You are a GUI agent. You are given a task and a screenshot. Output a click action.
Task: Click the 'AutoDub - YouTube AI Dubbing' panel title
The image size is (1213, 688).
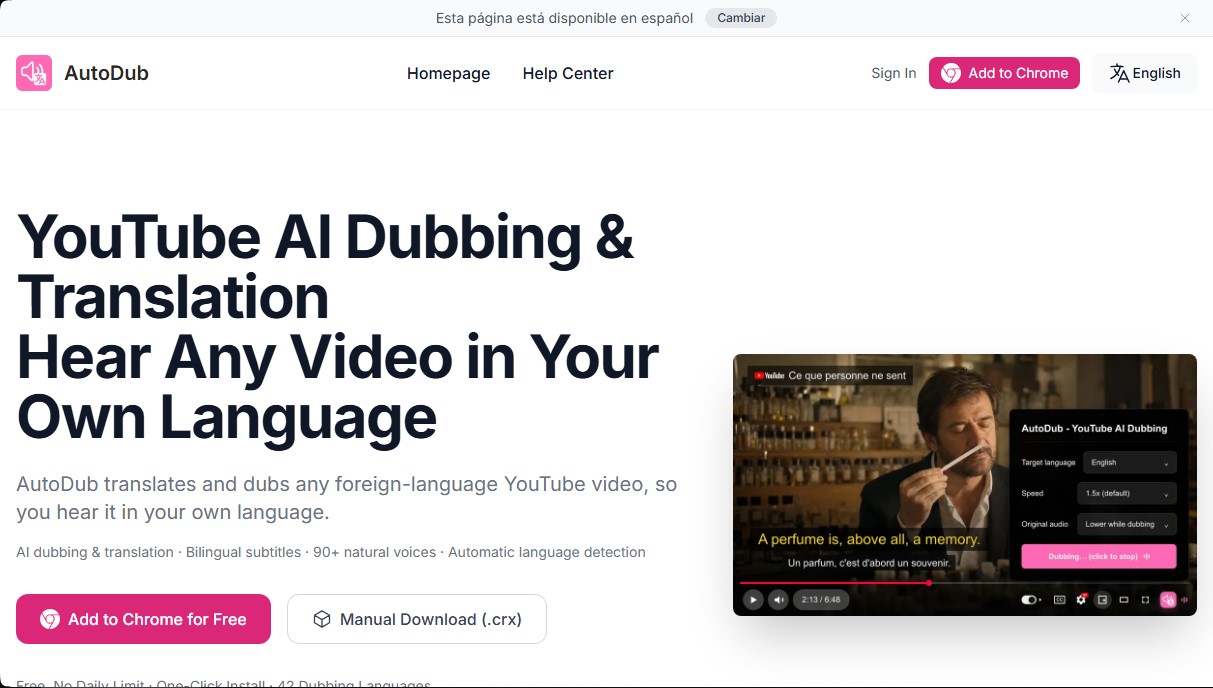tap(1094, 428)
